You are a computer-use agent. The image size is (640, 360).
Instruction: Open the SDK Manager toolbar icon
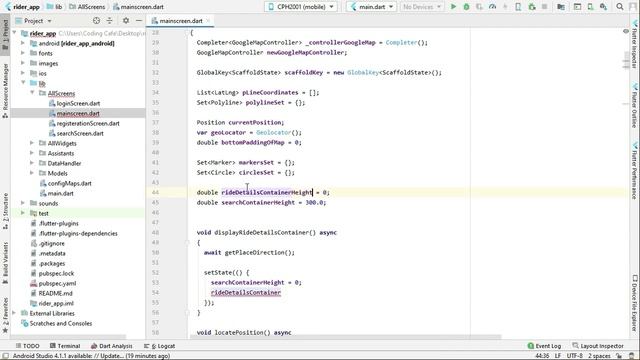pos(603,7)
